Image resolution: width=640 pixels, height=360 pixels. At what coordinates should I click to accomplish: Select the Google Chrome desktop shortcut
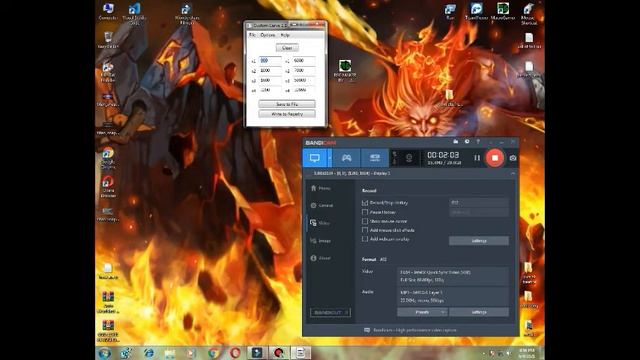pos(108,158)
